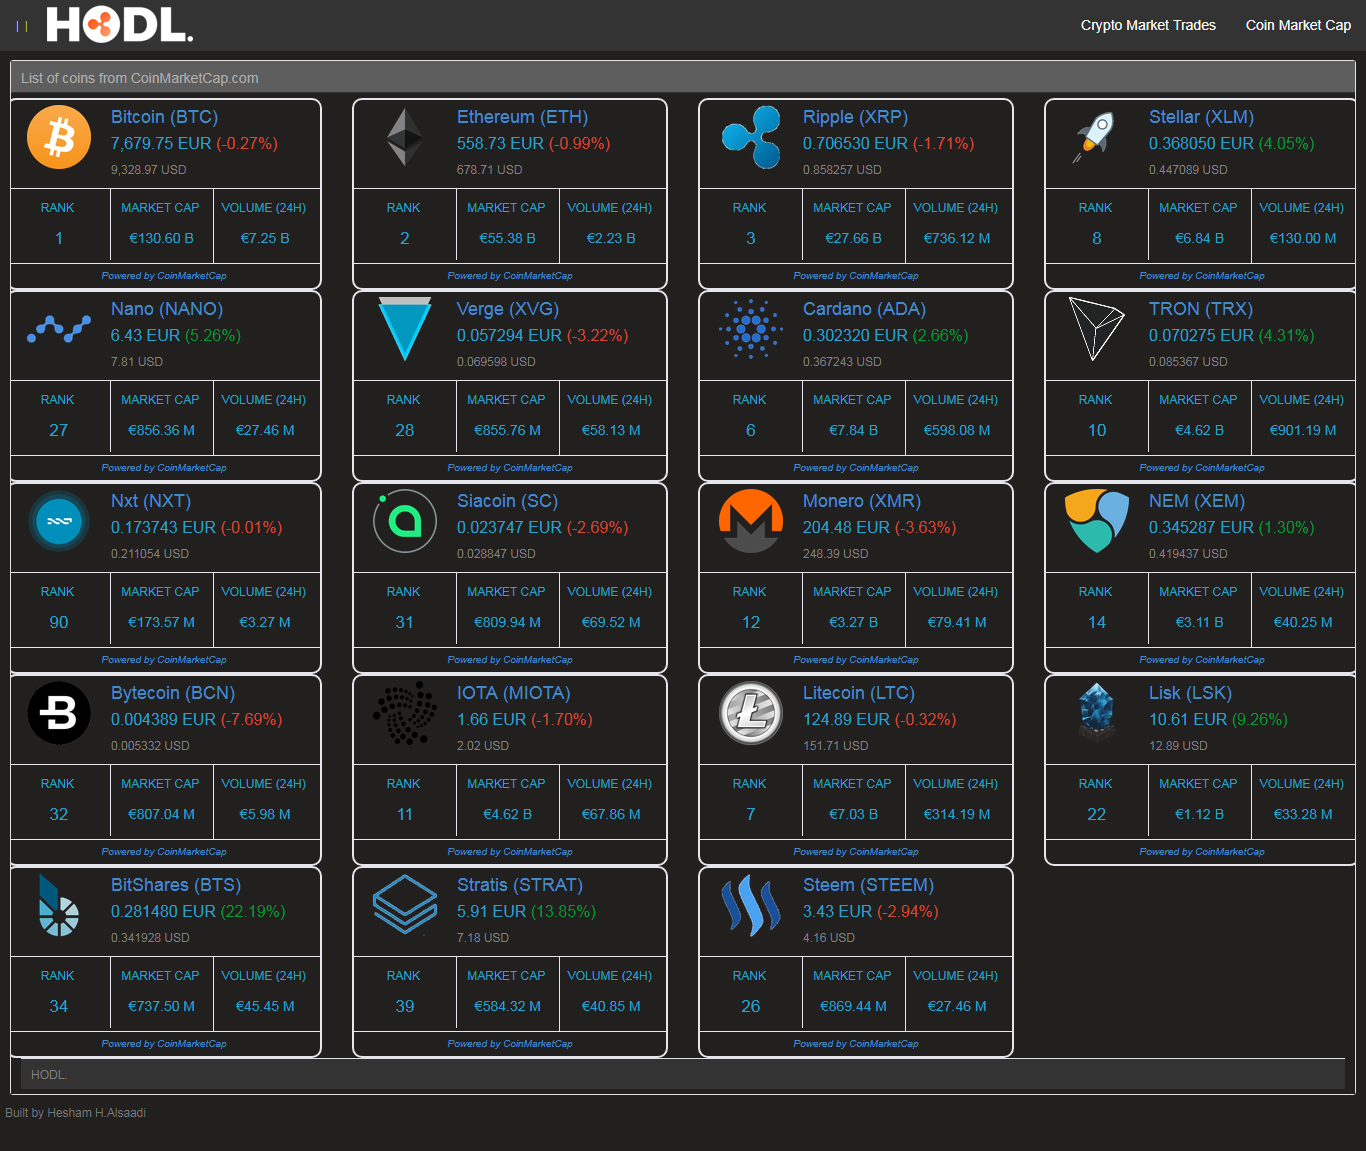Click Powered by CoinMarketCap under Stratis

click(510, 1044)
